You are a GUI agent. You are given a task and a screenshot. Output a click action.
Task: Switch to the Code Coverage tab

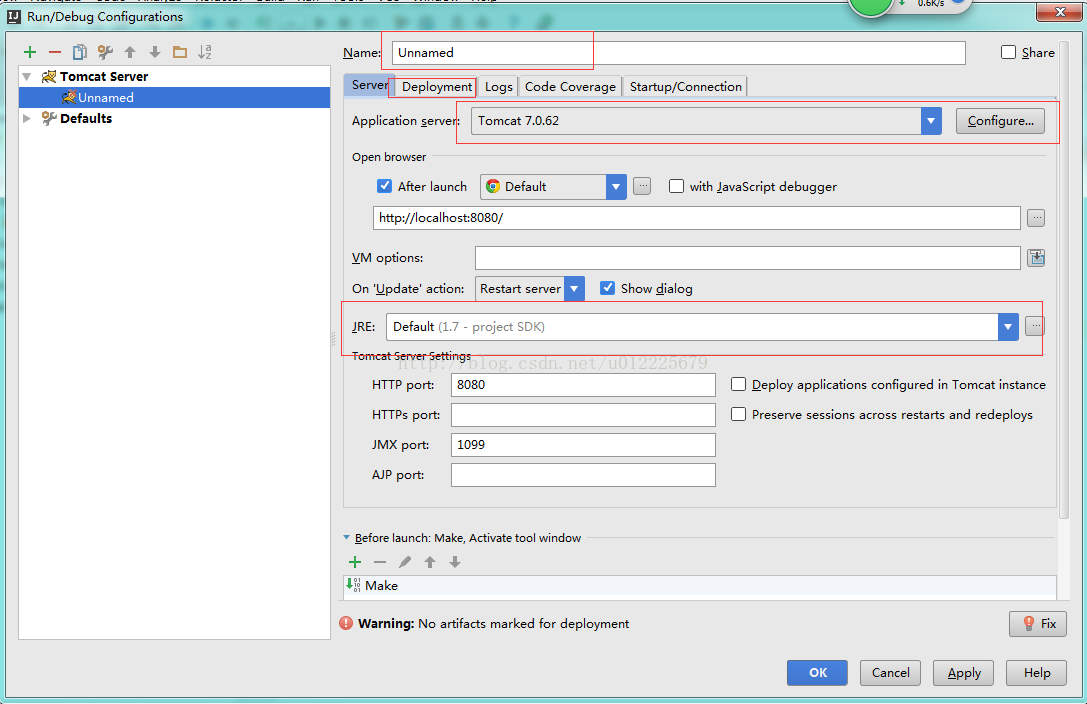570,87
